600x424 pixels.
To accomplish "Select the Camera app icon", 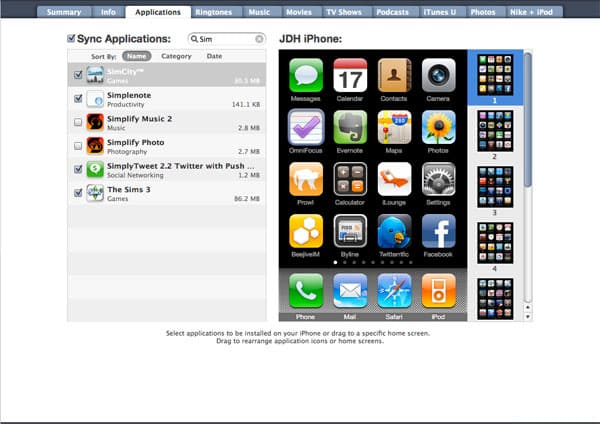I will point(439,75).
